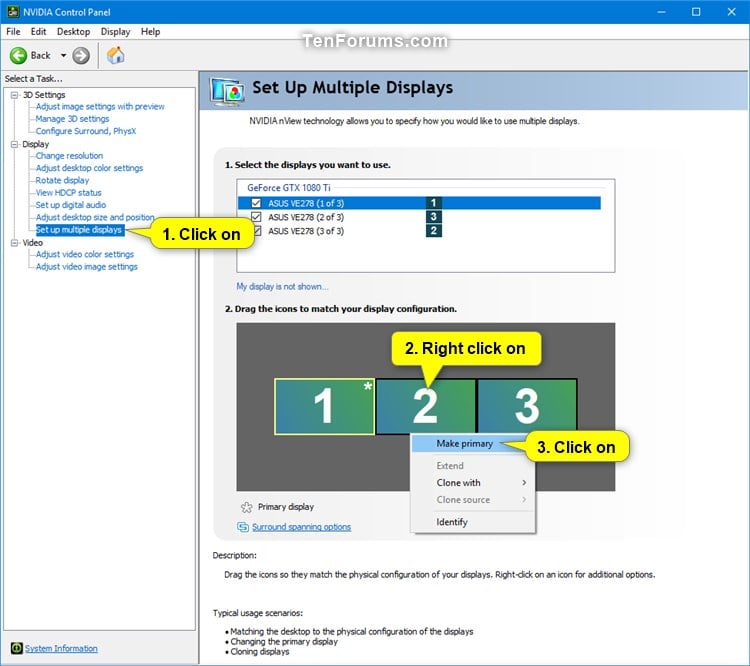
Task: Click the Video category label
Action: [x=33, y=243]
